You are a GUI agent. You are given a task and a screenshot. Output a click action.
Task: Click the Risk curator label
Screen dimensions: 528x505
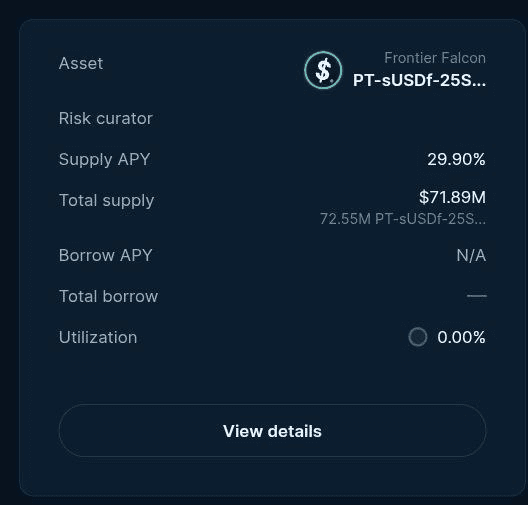pyautogui.click(x=106, y=118)
